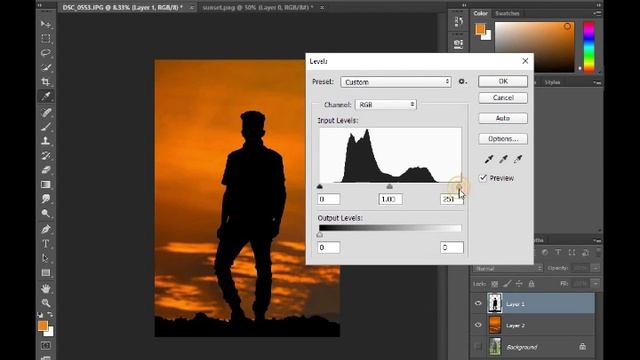Select the Zoom tool
The image size is (640, 360).
tap(46, 303)
